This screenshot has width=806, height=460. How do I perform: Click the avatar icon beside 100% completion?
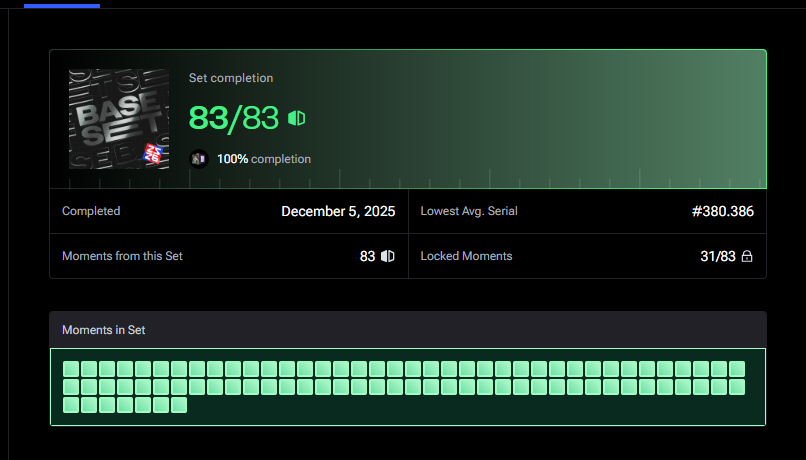(x=198, y=159)
